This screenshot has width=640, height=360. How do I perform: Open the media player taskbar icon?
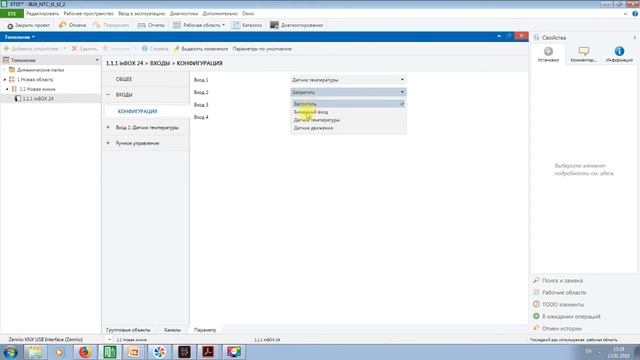[x=60, y=352]
